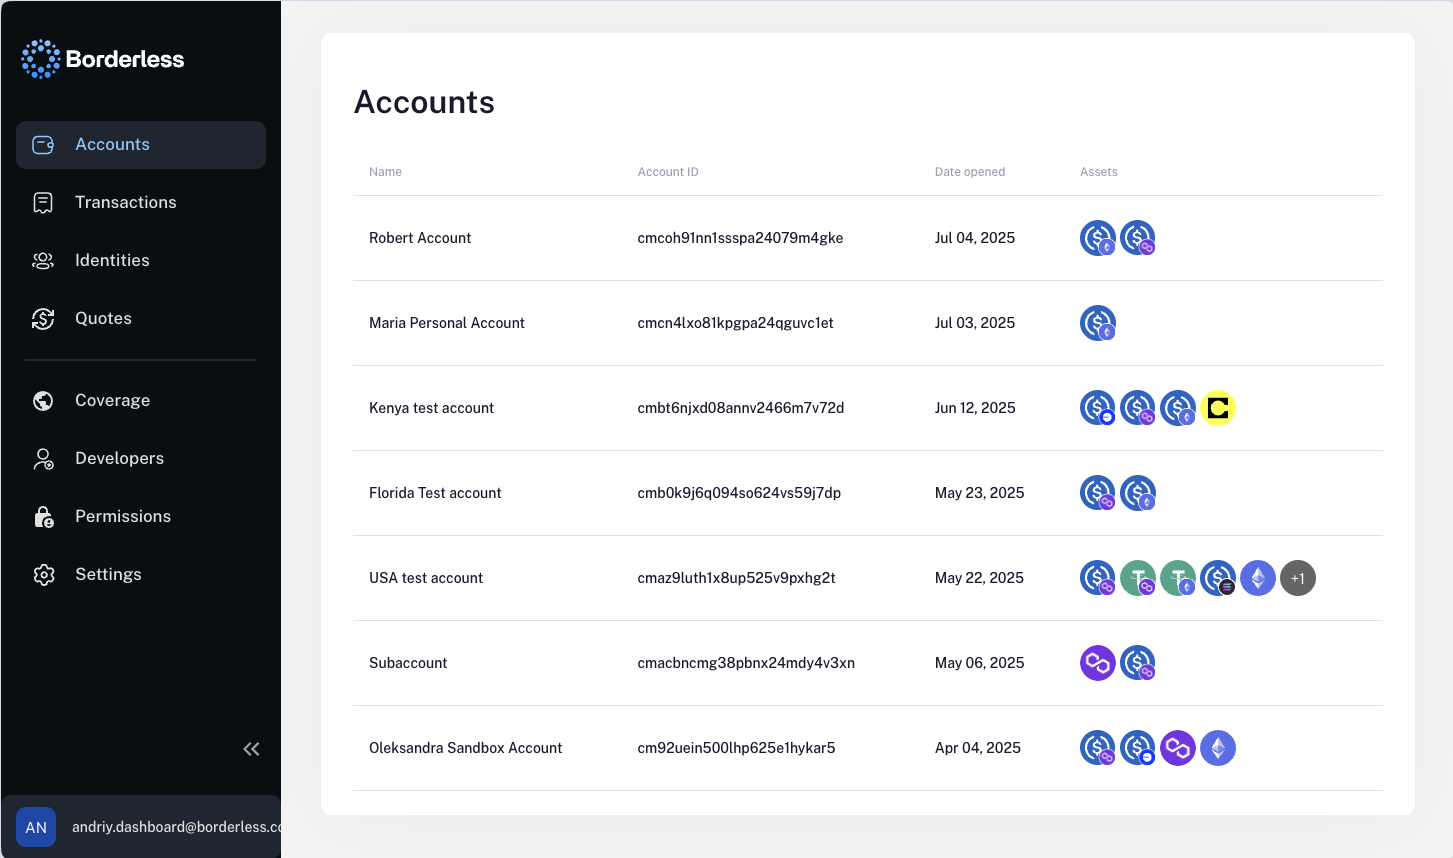Click the Quotes currency icon
The image size is (1453, 858).
[42, 318]
